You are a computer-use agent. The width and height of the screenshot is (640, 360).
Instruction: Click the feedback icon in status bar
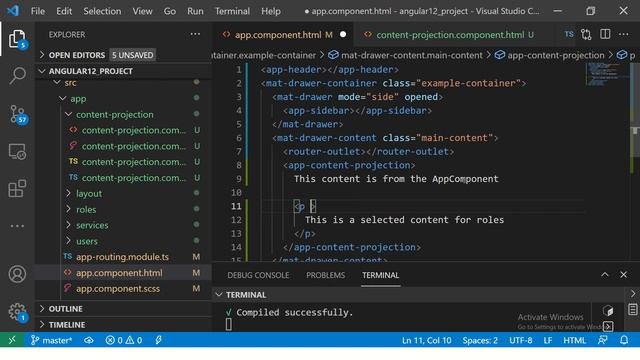(x=602, y=340)
